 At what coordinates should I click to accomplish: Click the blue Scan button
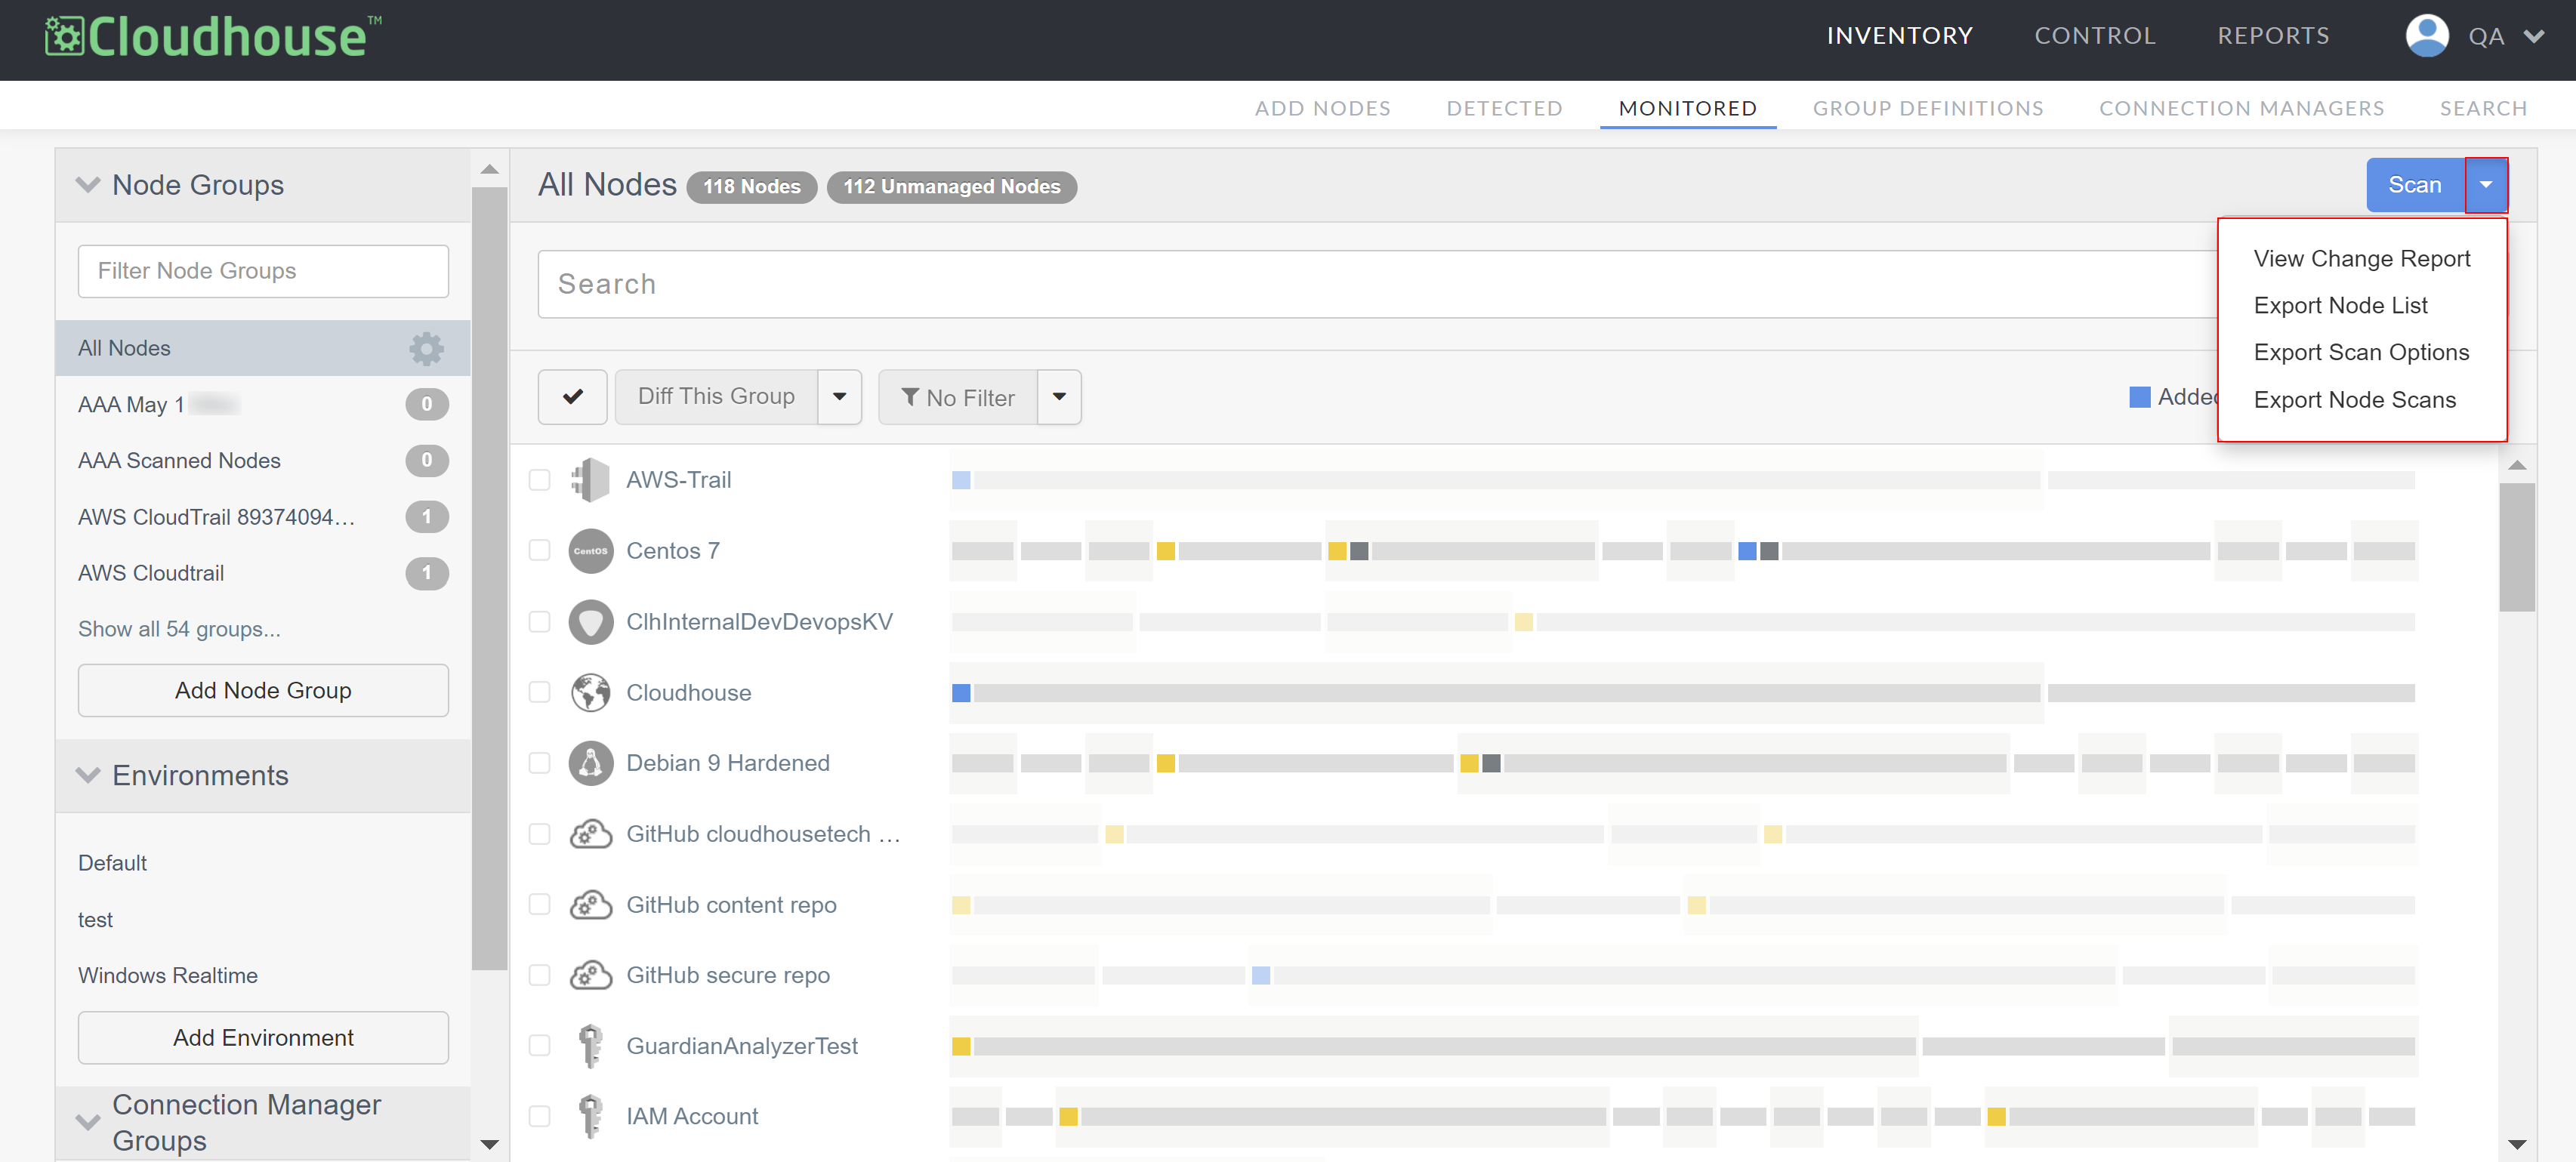point(2415,185)
